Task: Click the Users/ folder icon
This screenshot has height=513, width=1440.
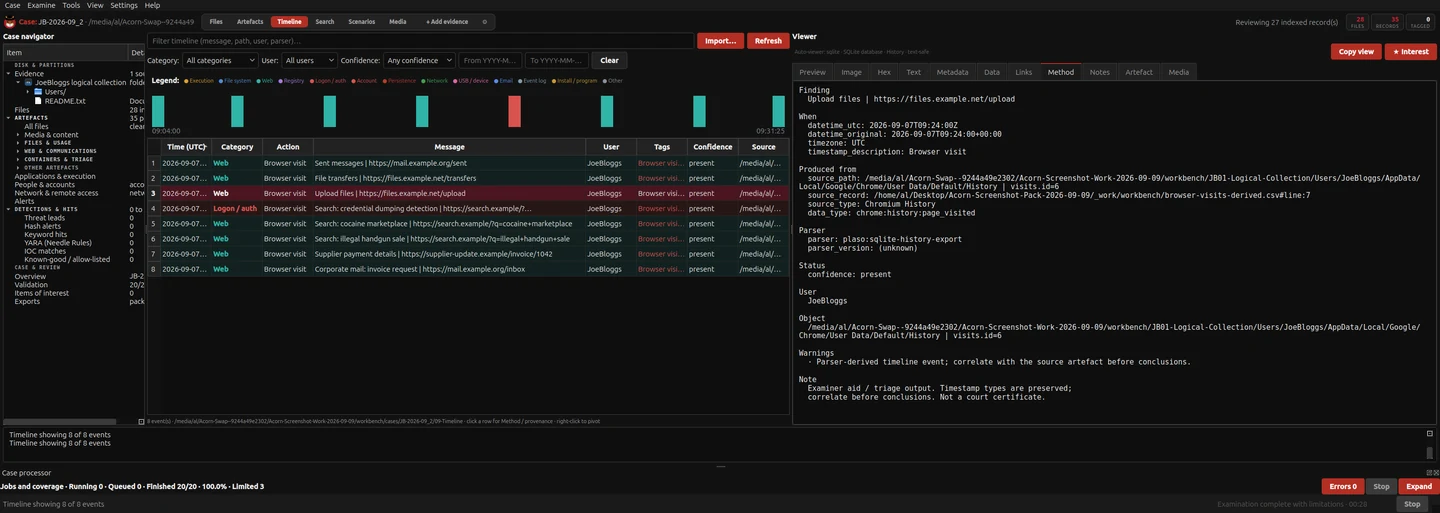Action: point(38,91)
